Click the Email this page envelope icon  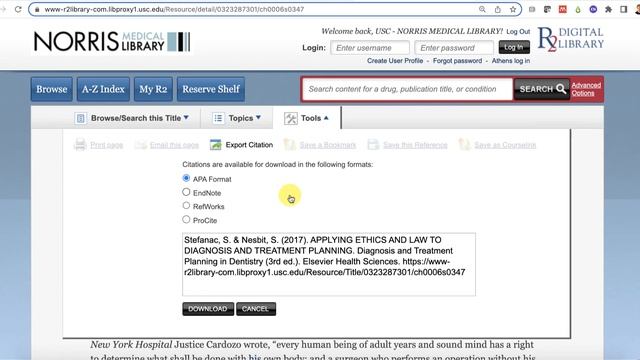click(x=140, y=145)
